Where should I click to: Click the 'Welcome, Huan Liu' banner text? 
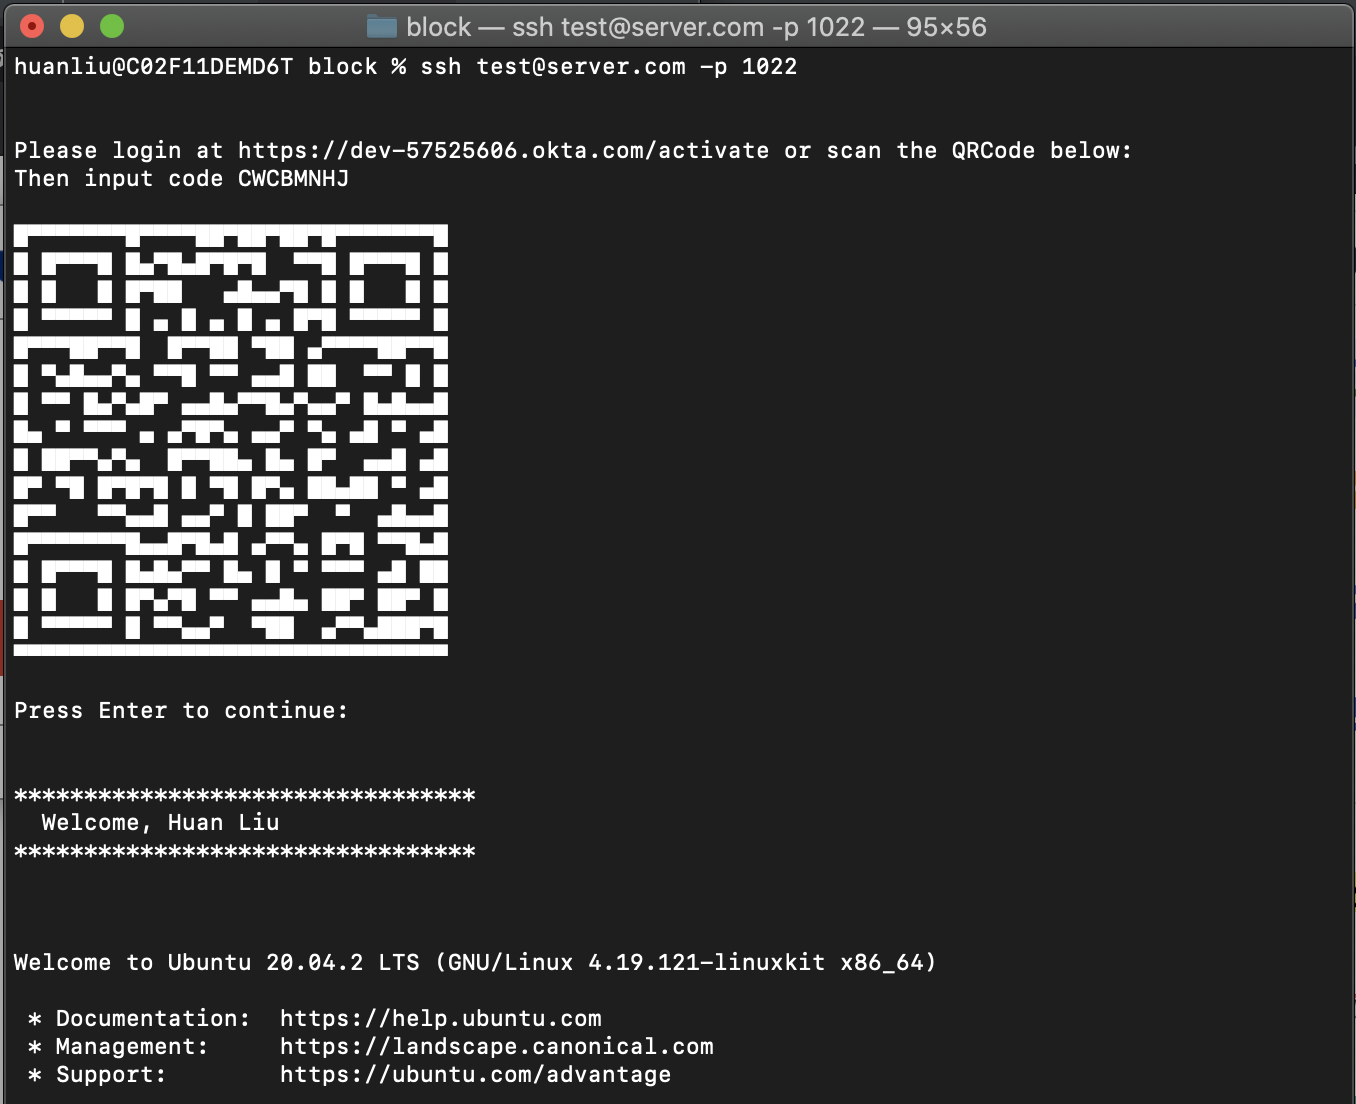[x=160, y=823]
